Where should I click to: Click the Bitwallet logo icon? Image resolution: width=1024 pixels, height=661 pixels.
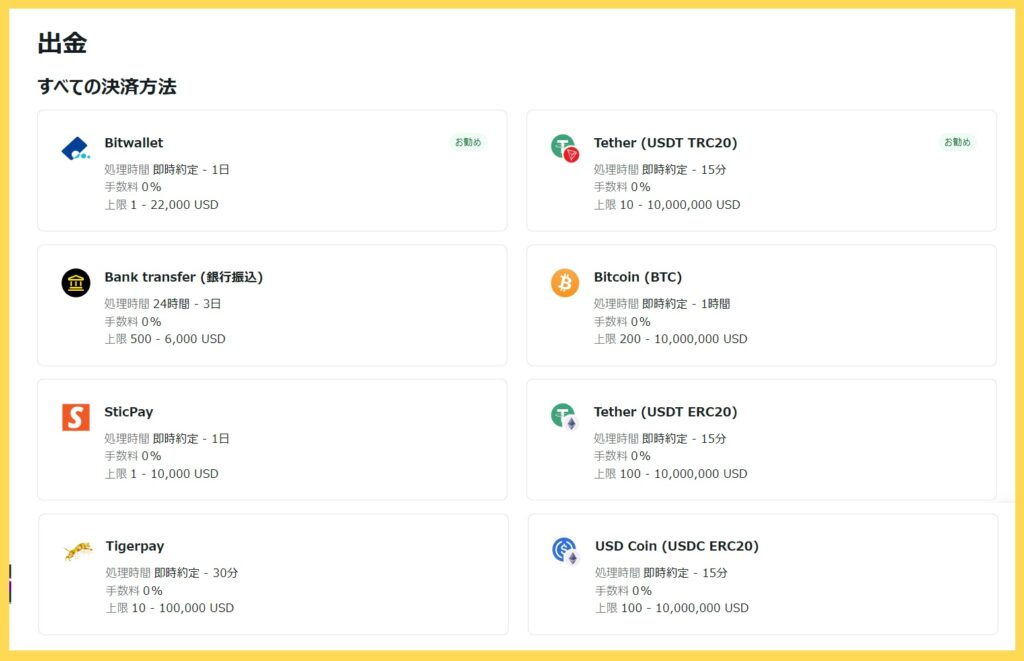(75, 148)
